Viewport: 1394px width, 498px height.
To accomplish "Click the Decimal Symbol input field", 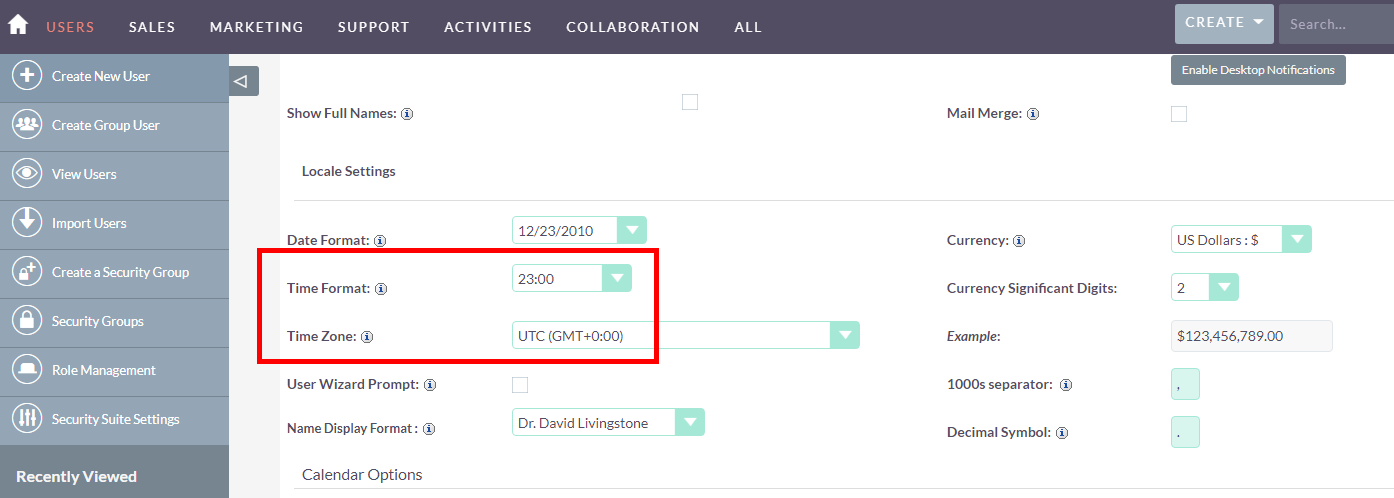I will [1185, 432].
